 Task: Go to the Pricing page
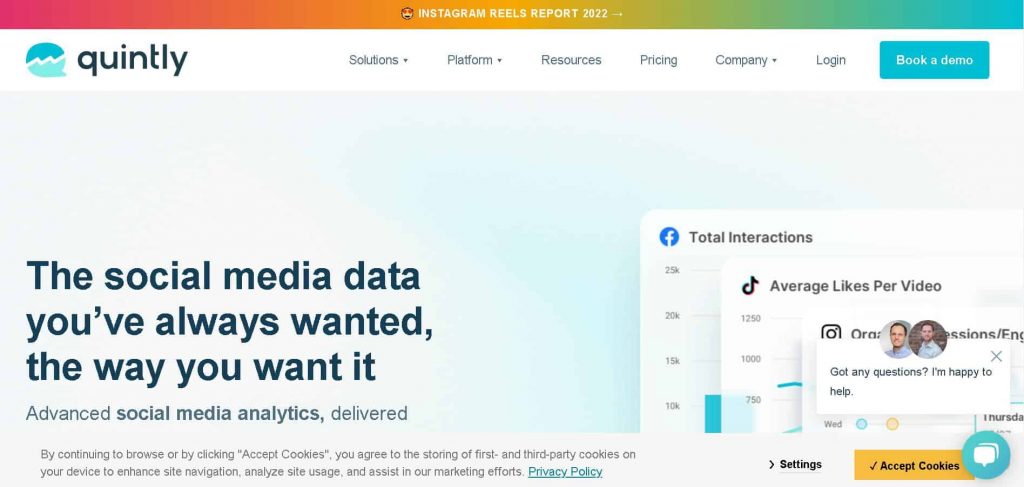click(658, 60)
